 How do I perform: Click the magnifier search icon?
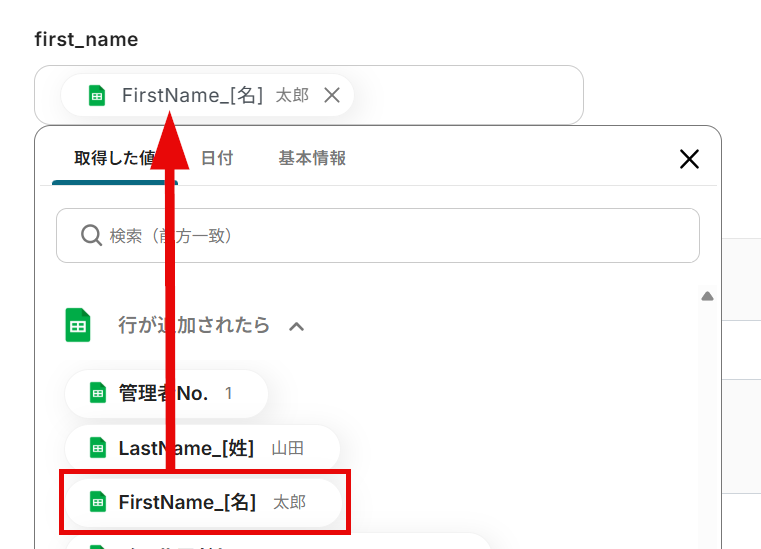coord(91,235)
